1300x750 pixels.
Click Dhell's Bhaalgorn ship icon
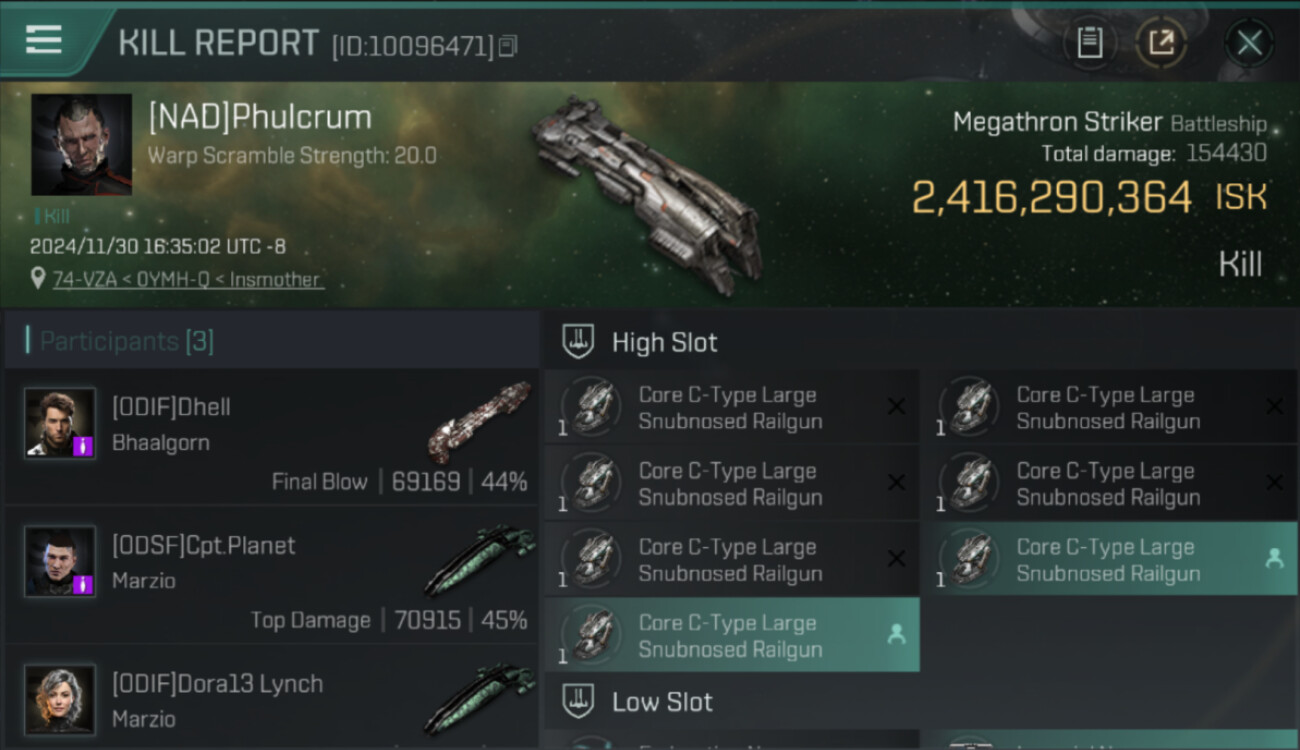click(x=478, y=420)
